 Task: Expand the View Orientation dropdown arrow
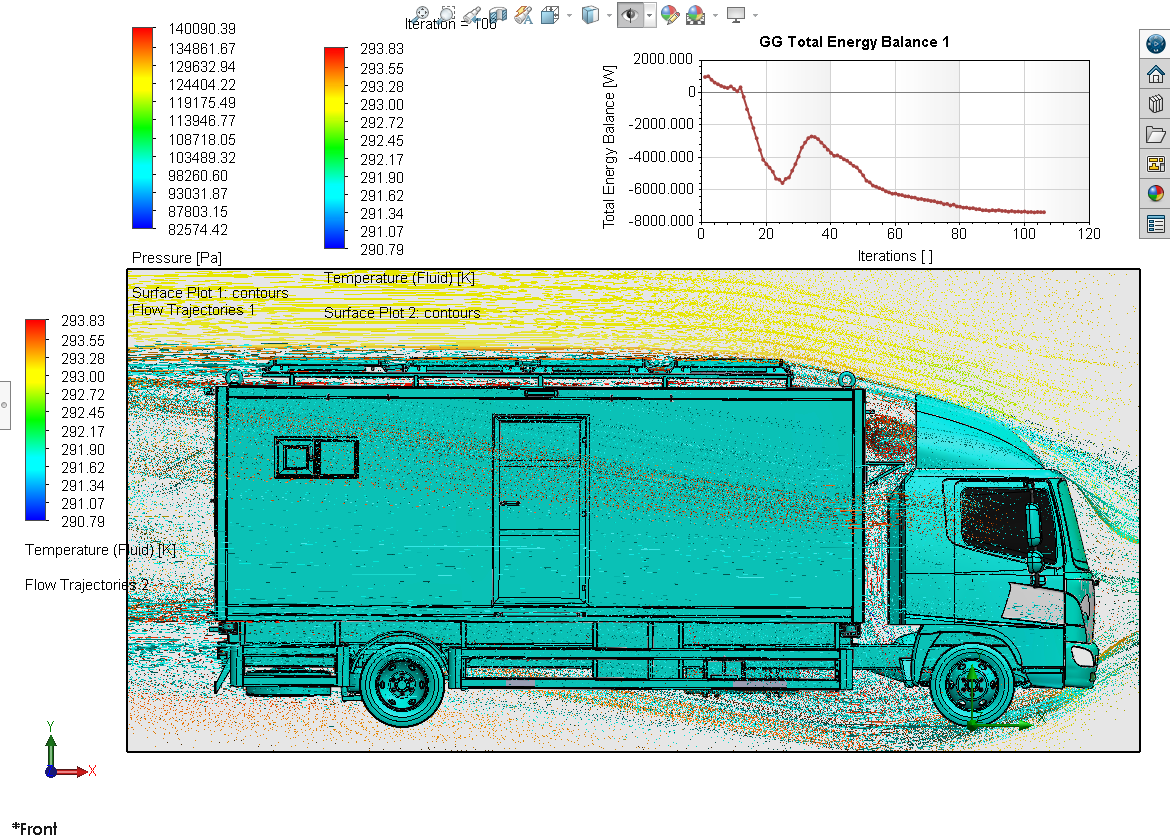pos(570,15)
